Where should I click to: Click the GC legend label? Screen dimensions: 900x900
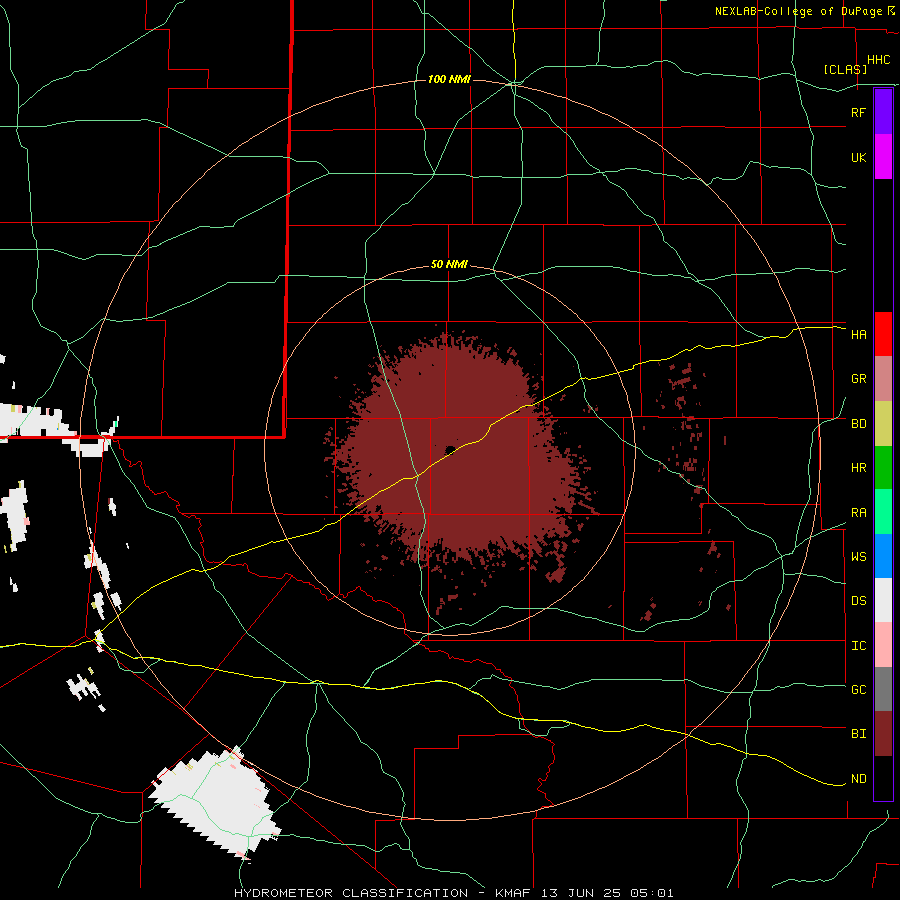tap(858, 690)
